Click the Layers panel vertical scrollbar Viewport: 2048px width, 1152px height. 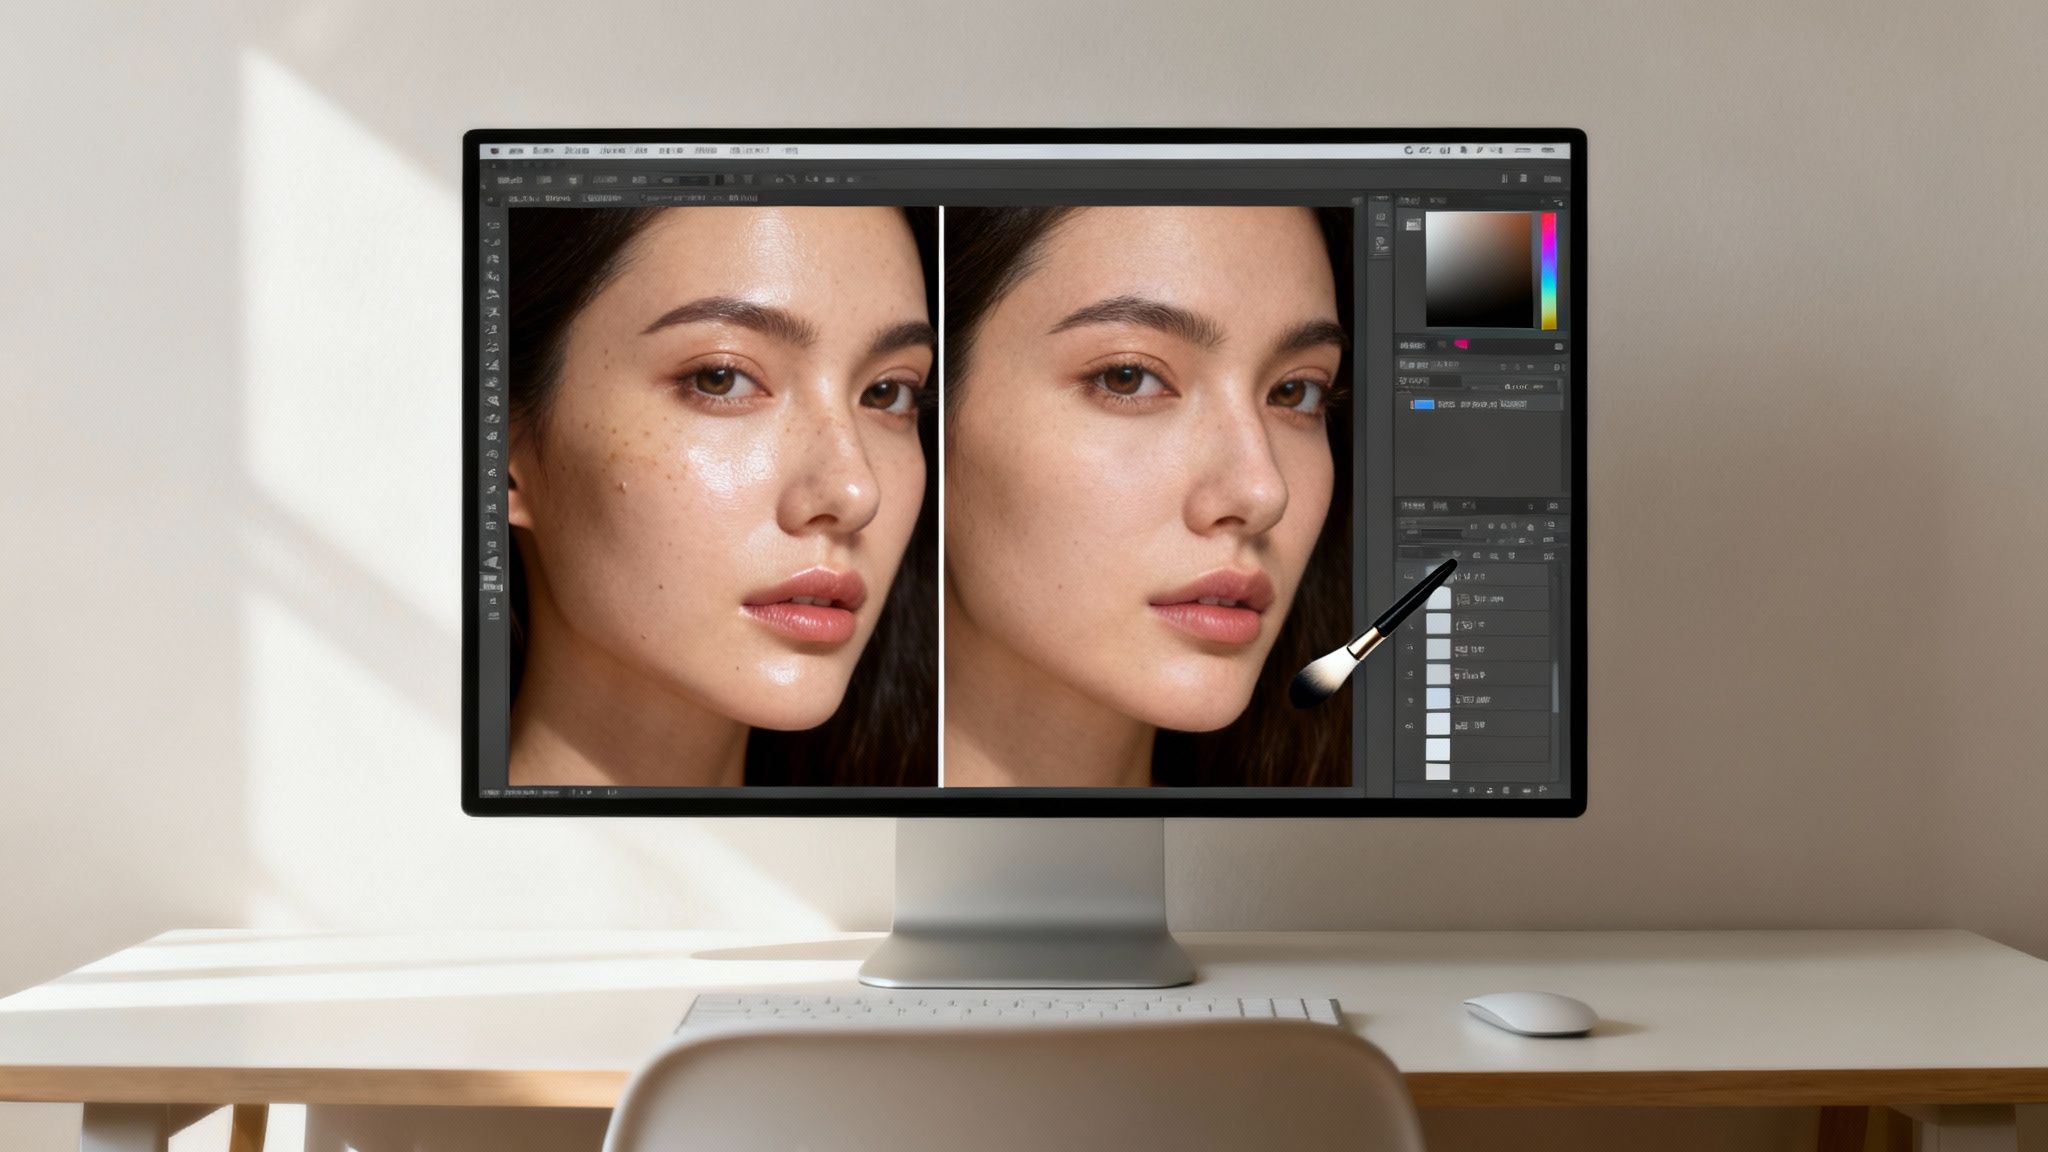[1555, 686]
